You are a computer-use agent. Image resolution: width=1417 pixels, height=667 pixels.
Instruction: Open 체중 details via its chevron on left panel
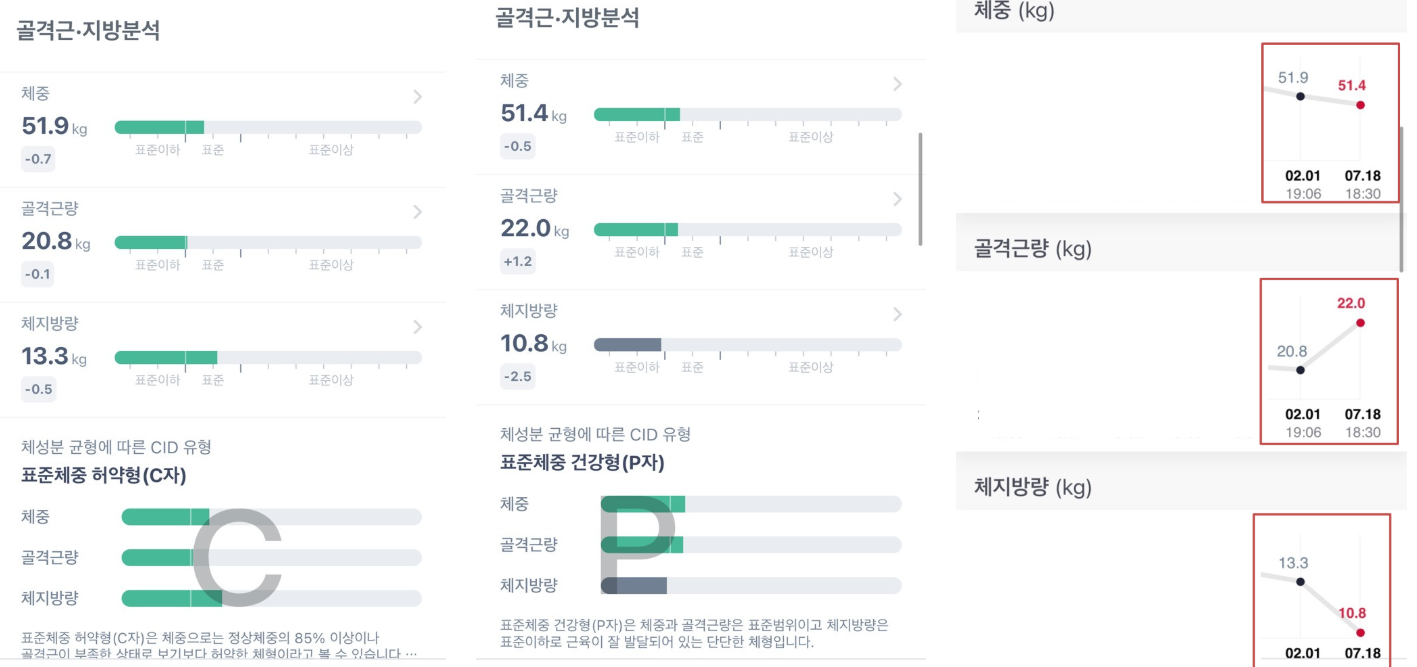click(418, 98)
